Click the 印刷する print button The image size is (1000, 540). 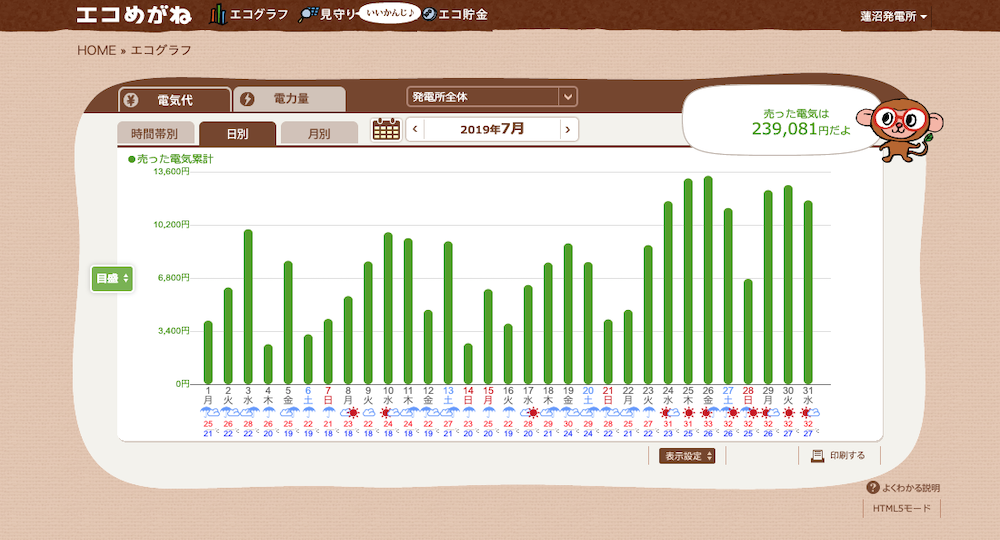pyautogui.click(x=839, y=455)
